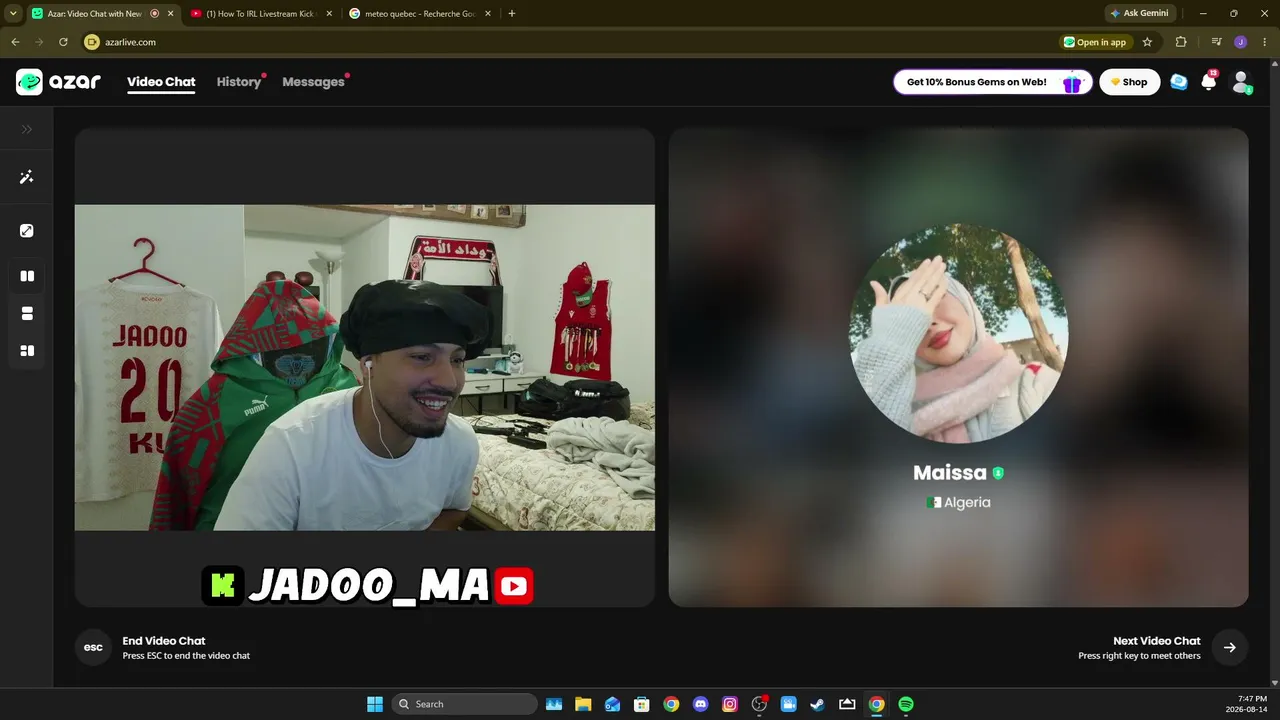Expand the left sidebar with the double chevron
The height and width of the screenshot is (720, 1280).
coord(27,129)
